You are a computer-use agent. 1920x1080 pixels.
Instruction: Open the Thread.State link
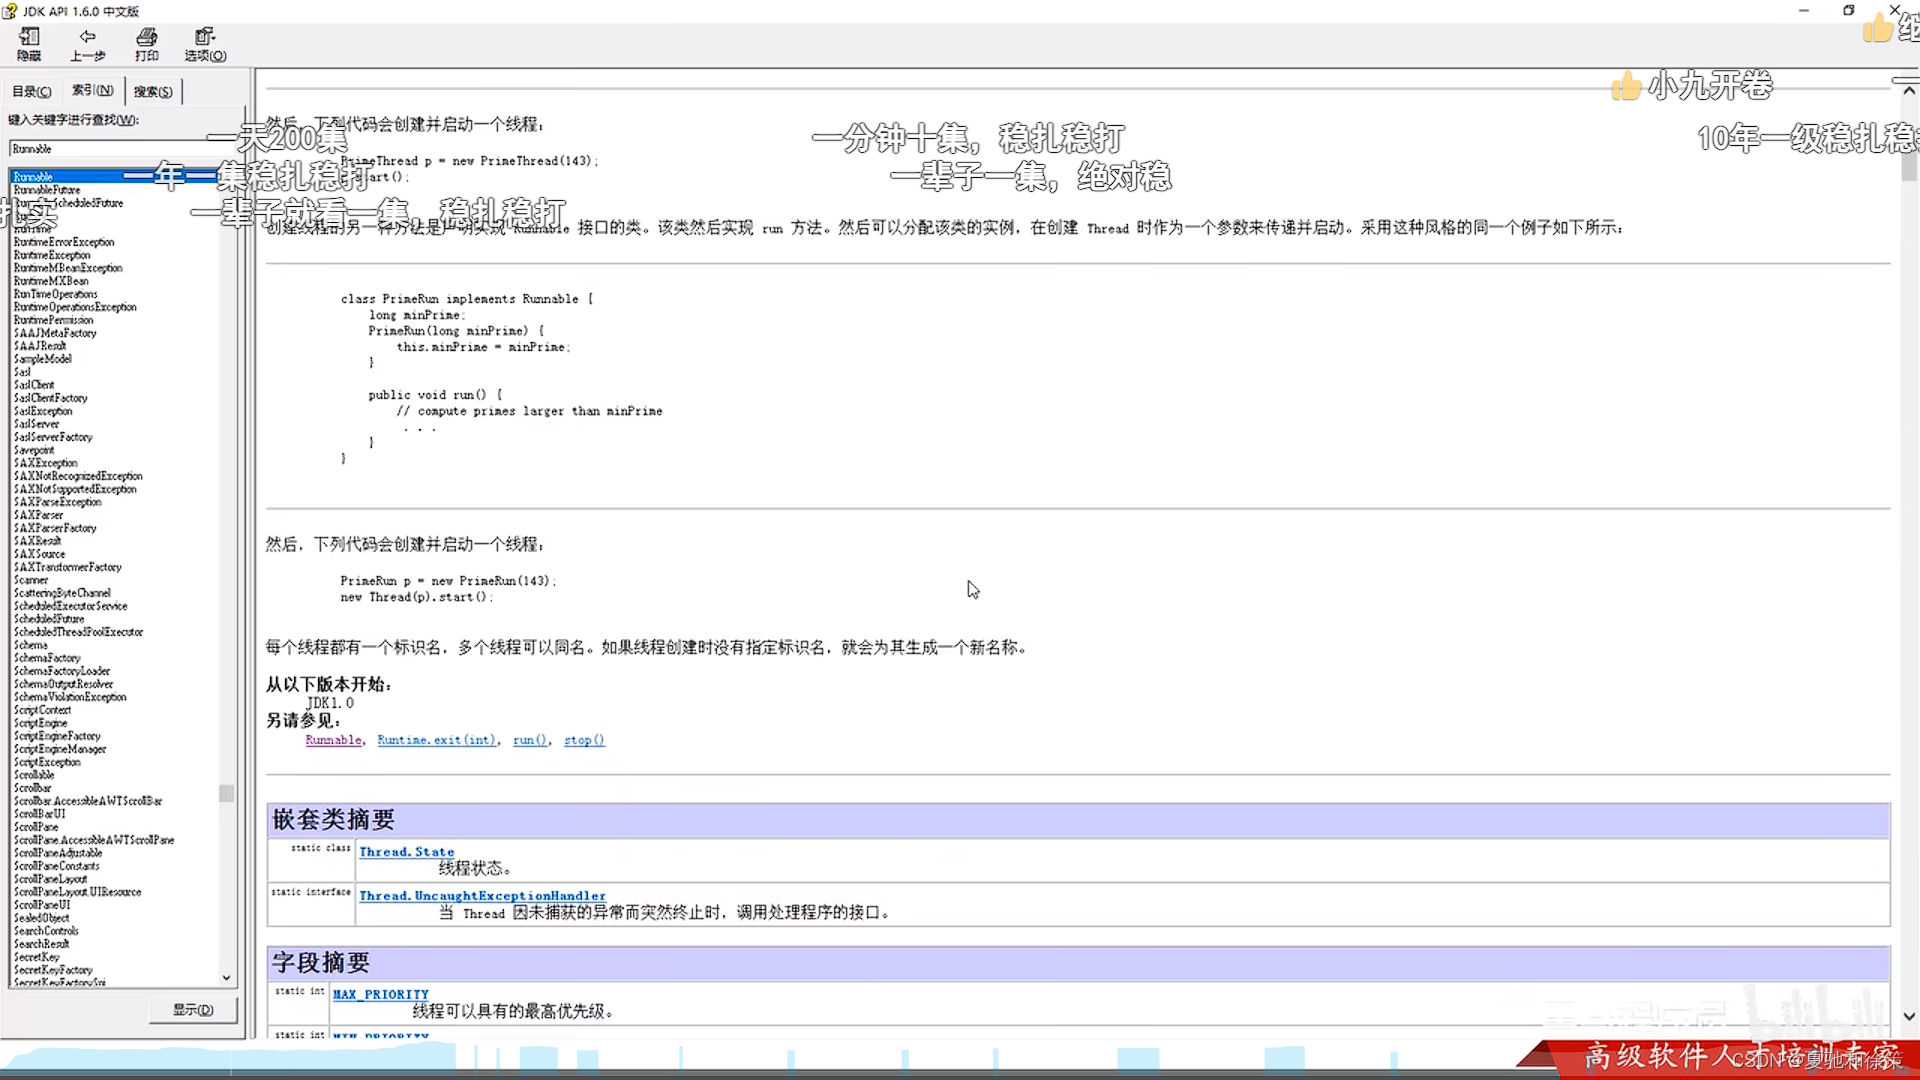coord(406,852)
